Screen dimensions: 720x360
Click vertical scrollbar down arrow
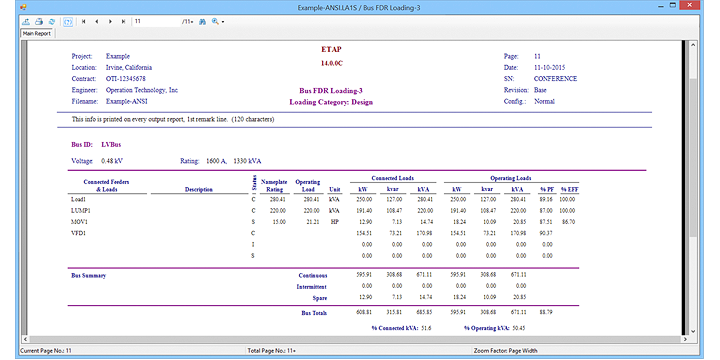point(693,331)
